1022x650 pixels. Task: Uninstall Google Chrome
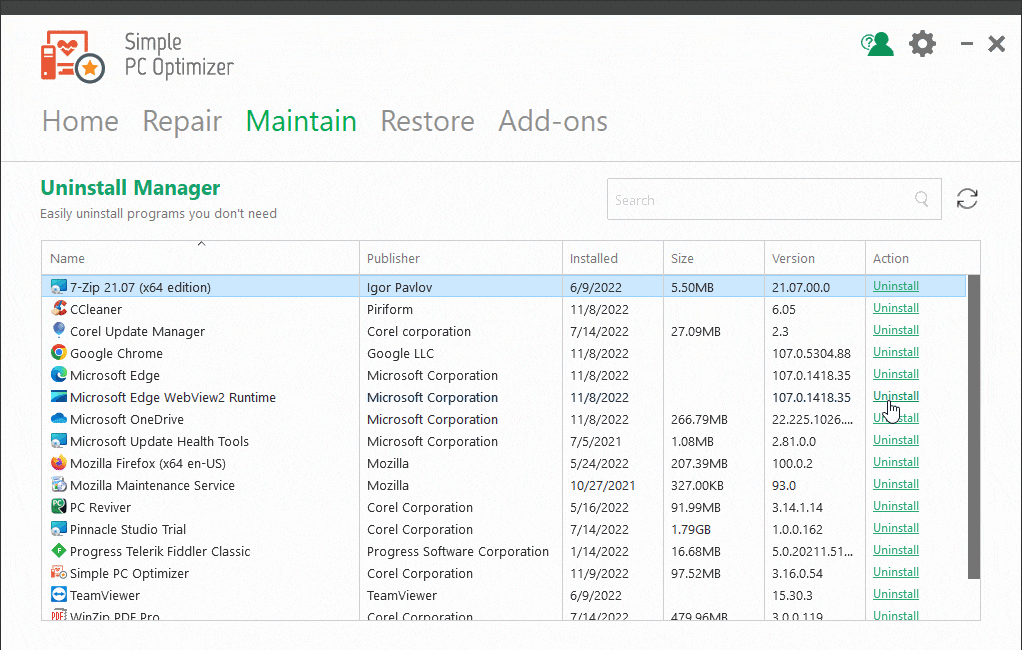pyautogui.click(x=896, y=352)
